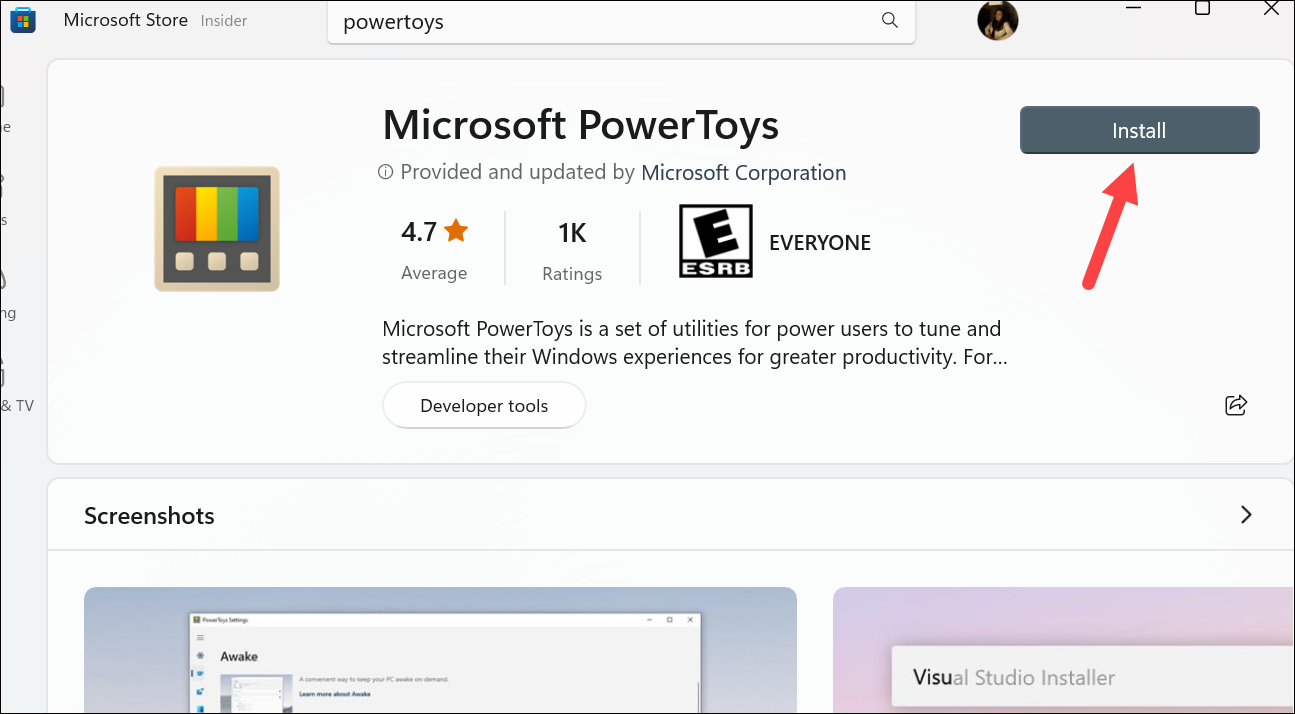Select Movies & TV in the sidebar

(16, 405)
